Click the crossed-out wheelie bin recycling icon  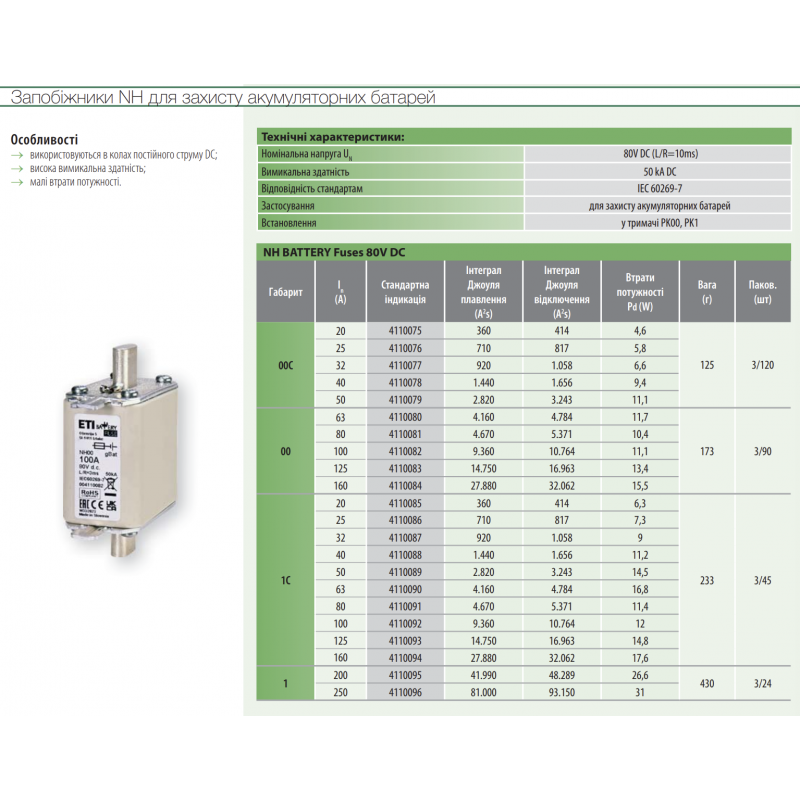coord(110,482)
